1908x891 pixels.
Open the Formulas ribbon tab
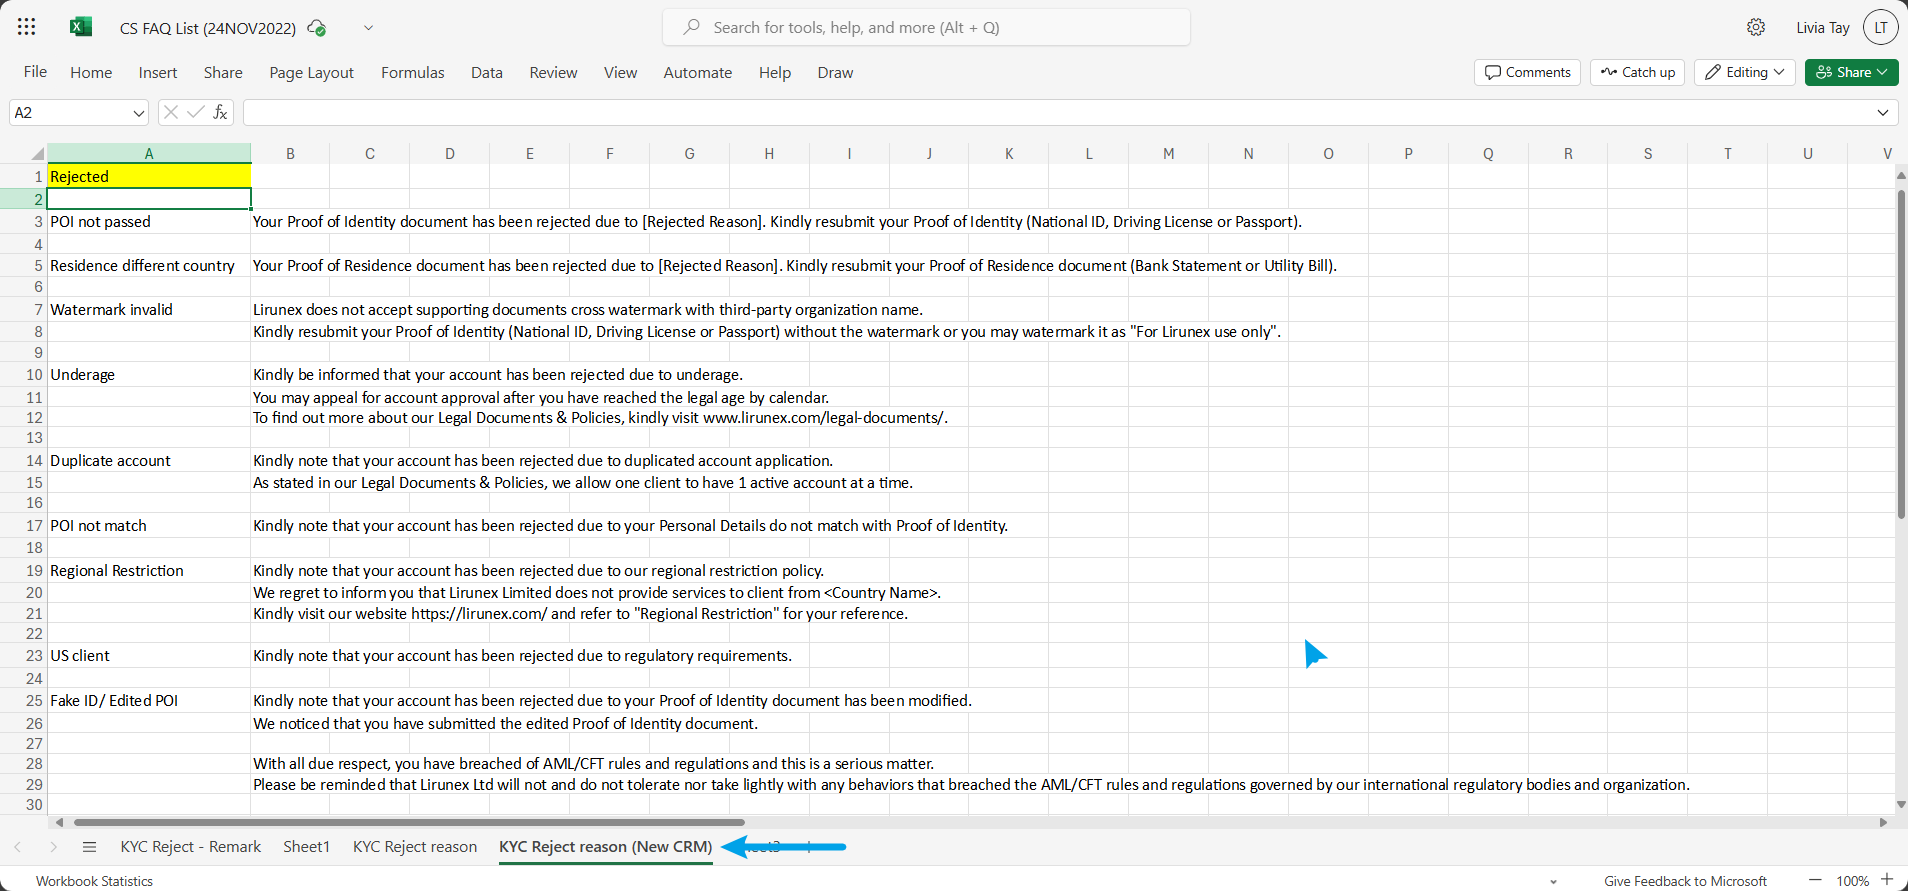(412, 73)
